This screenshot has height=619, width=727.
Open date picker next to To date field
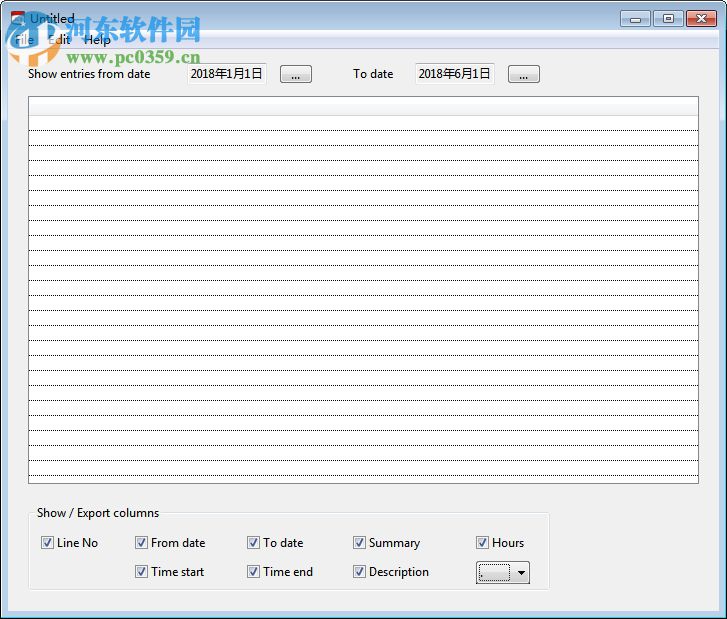click(x=523, y=74)
